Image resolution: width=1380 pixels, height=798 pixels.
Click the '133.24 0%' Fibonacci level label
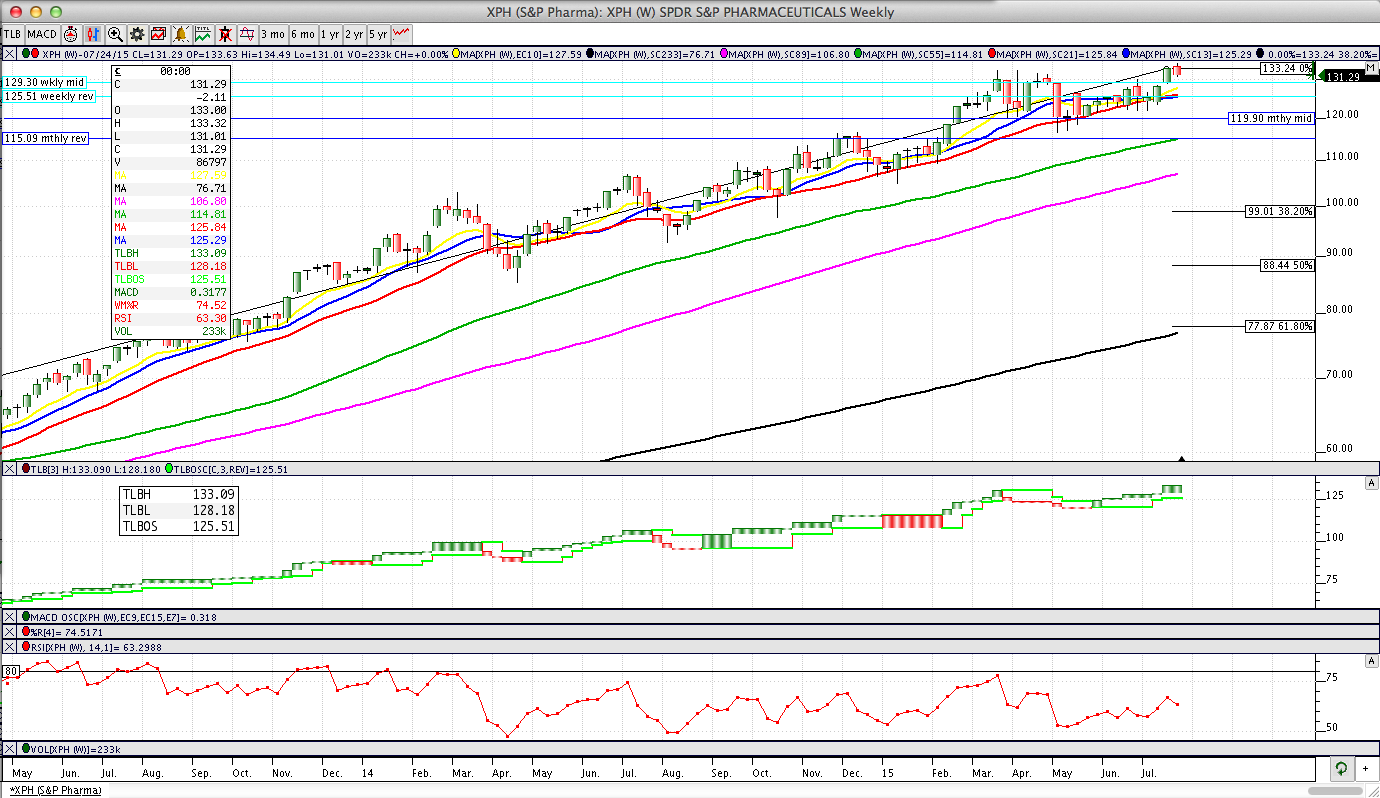click(1288, 68)
